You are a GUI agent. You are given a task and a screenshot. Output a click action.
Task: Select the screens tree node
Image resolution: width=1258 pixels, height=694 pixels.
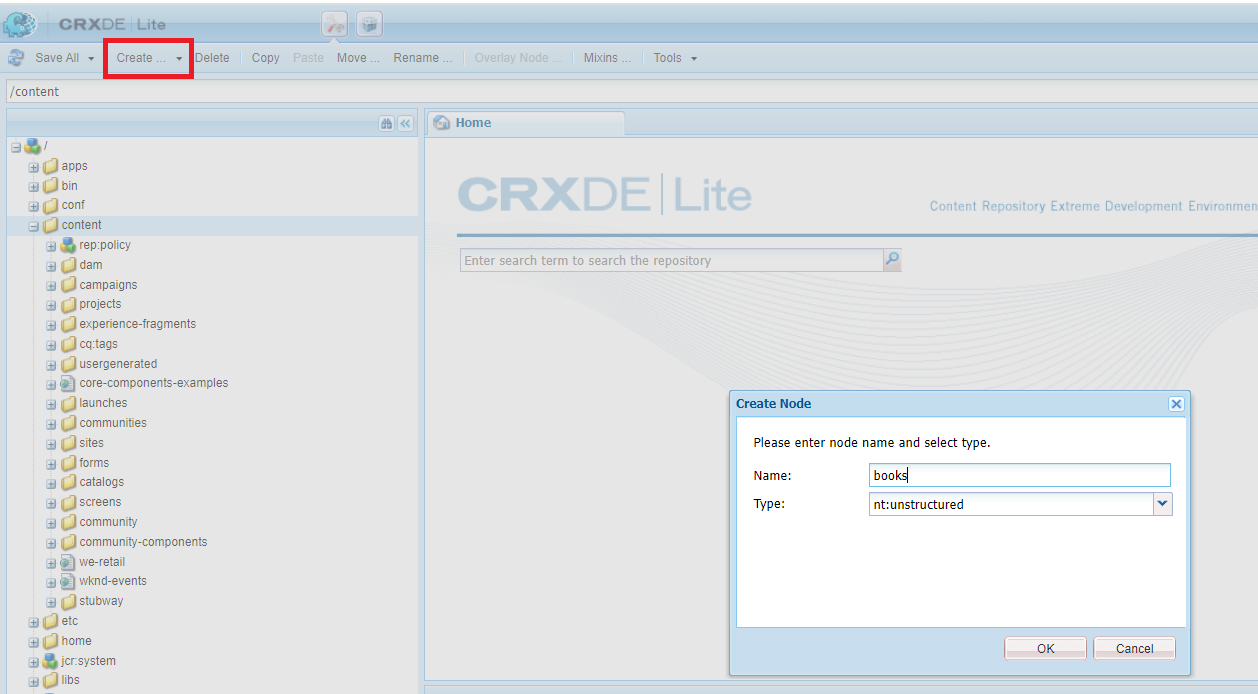(x=100, y=502)
